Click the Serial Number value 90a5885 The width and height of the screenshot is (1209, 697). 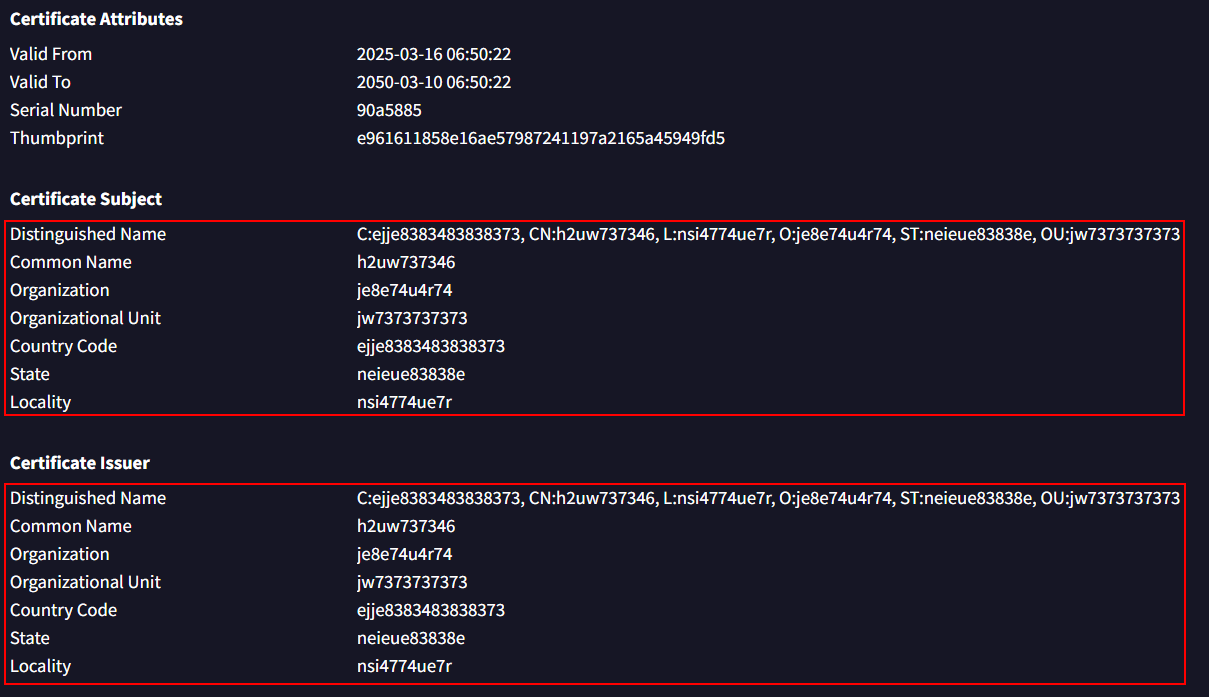coord(389,110)
